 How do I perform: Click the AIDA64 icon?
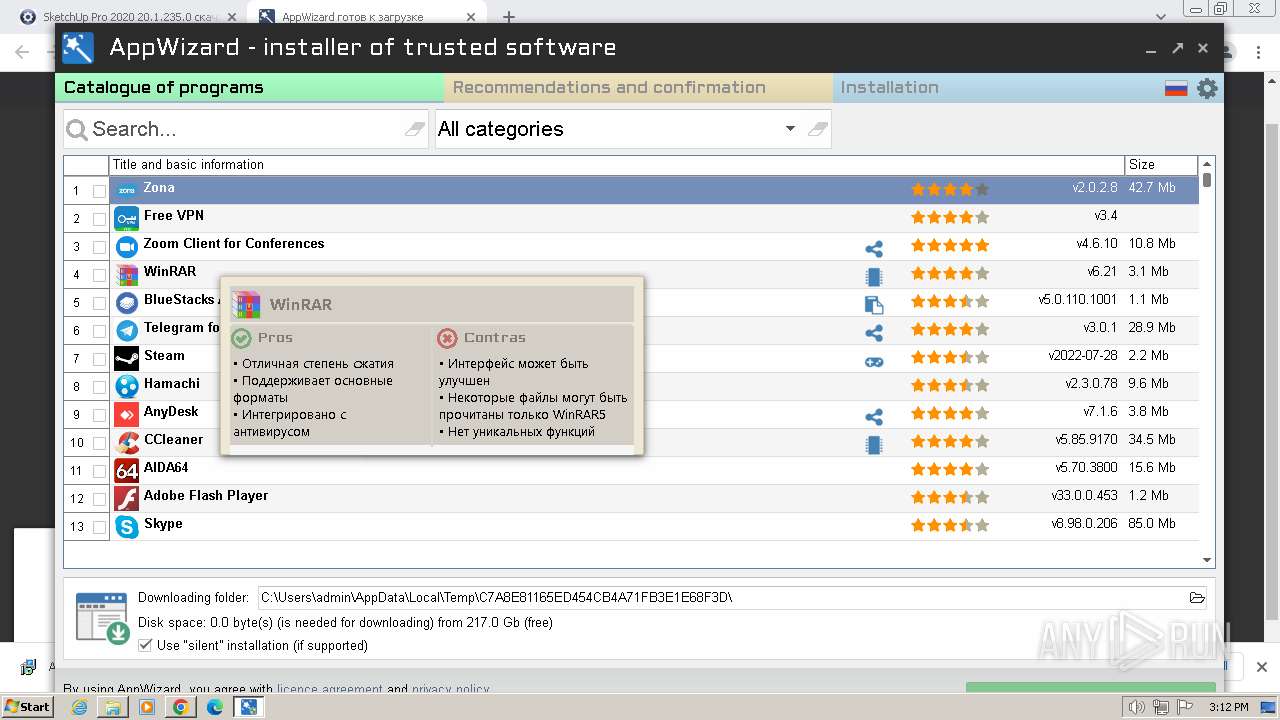click(126, 470)
